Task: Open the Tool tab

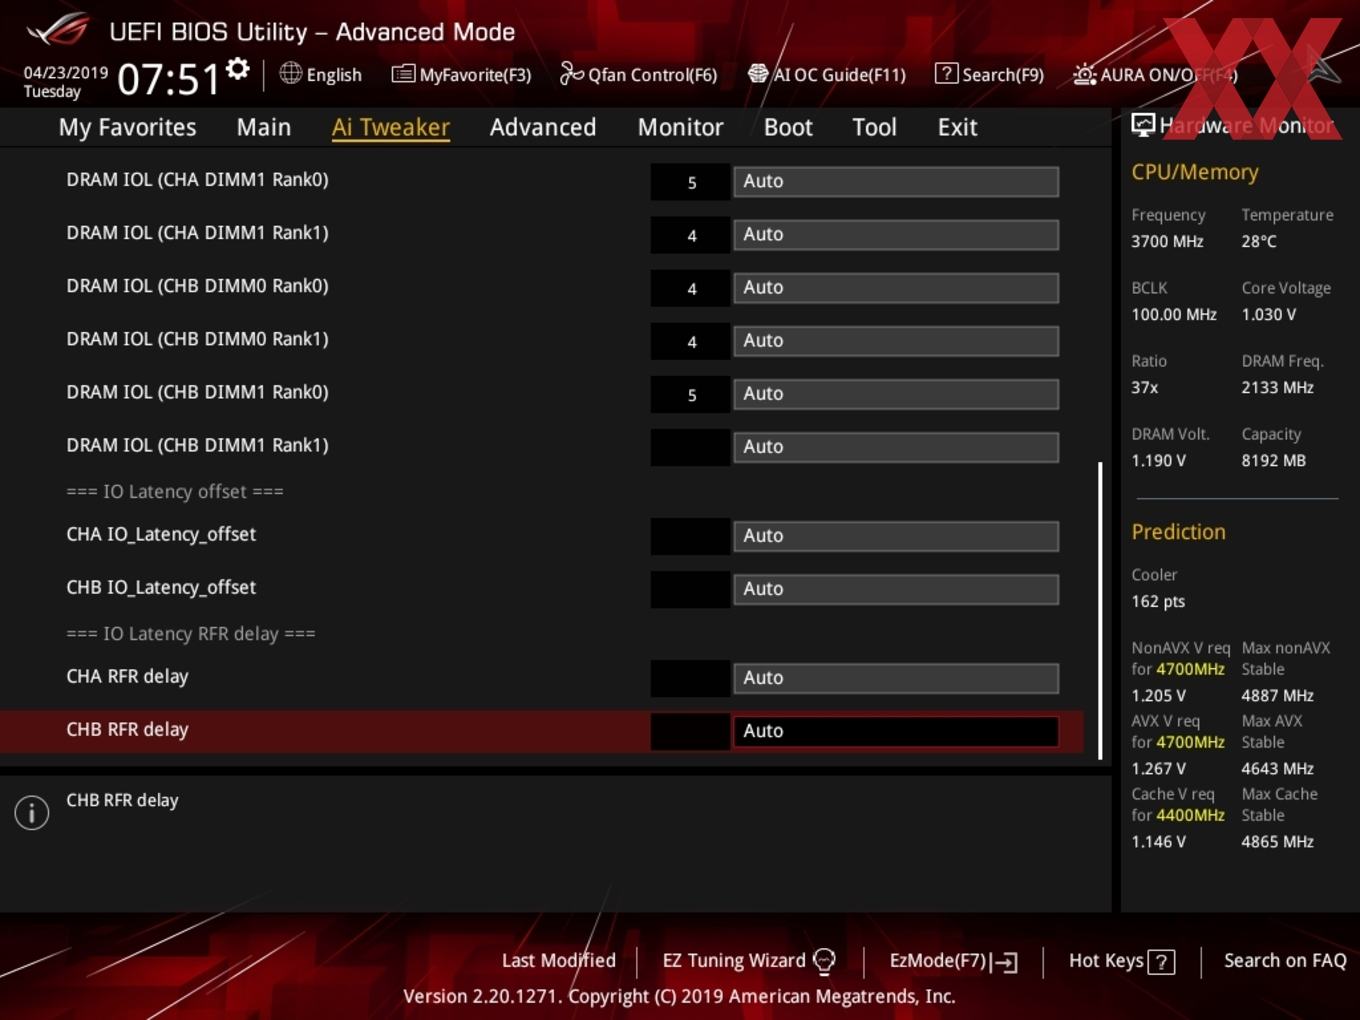Action: tap(874, 127)
